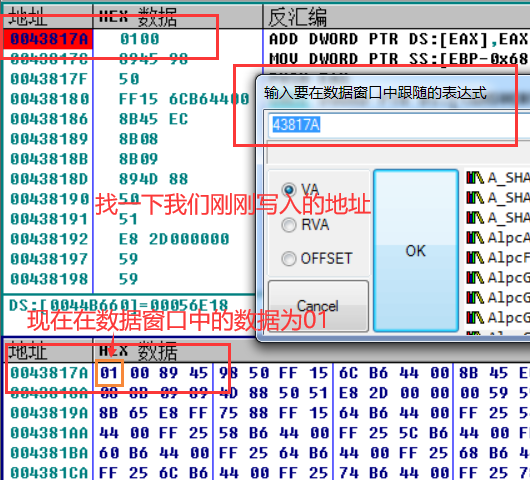Screen dimensions: 530x480
Task: Click MOV DWORD PTR SS:[EBP-0x68 instruction
Action: coord(398,59)
